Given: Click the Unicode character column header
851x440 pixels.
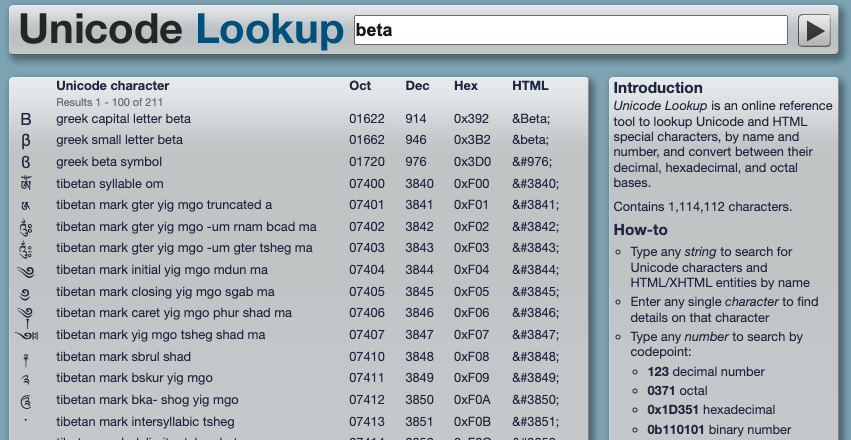Looking at the screenshot, I should tap(113, 86).
